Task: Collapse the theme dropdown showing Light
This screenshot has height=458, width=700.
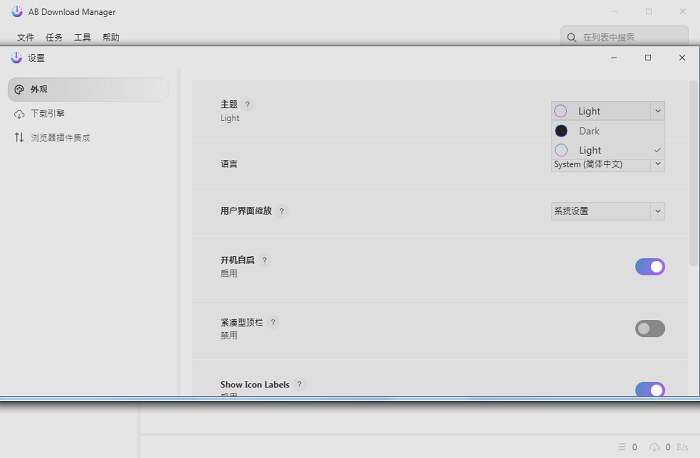Action: (x=608, y=111)
